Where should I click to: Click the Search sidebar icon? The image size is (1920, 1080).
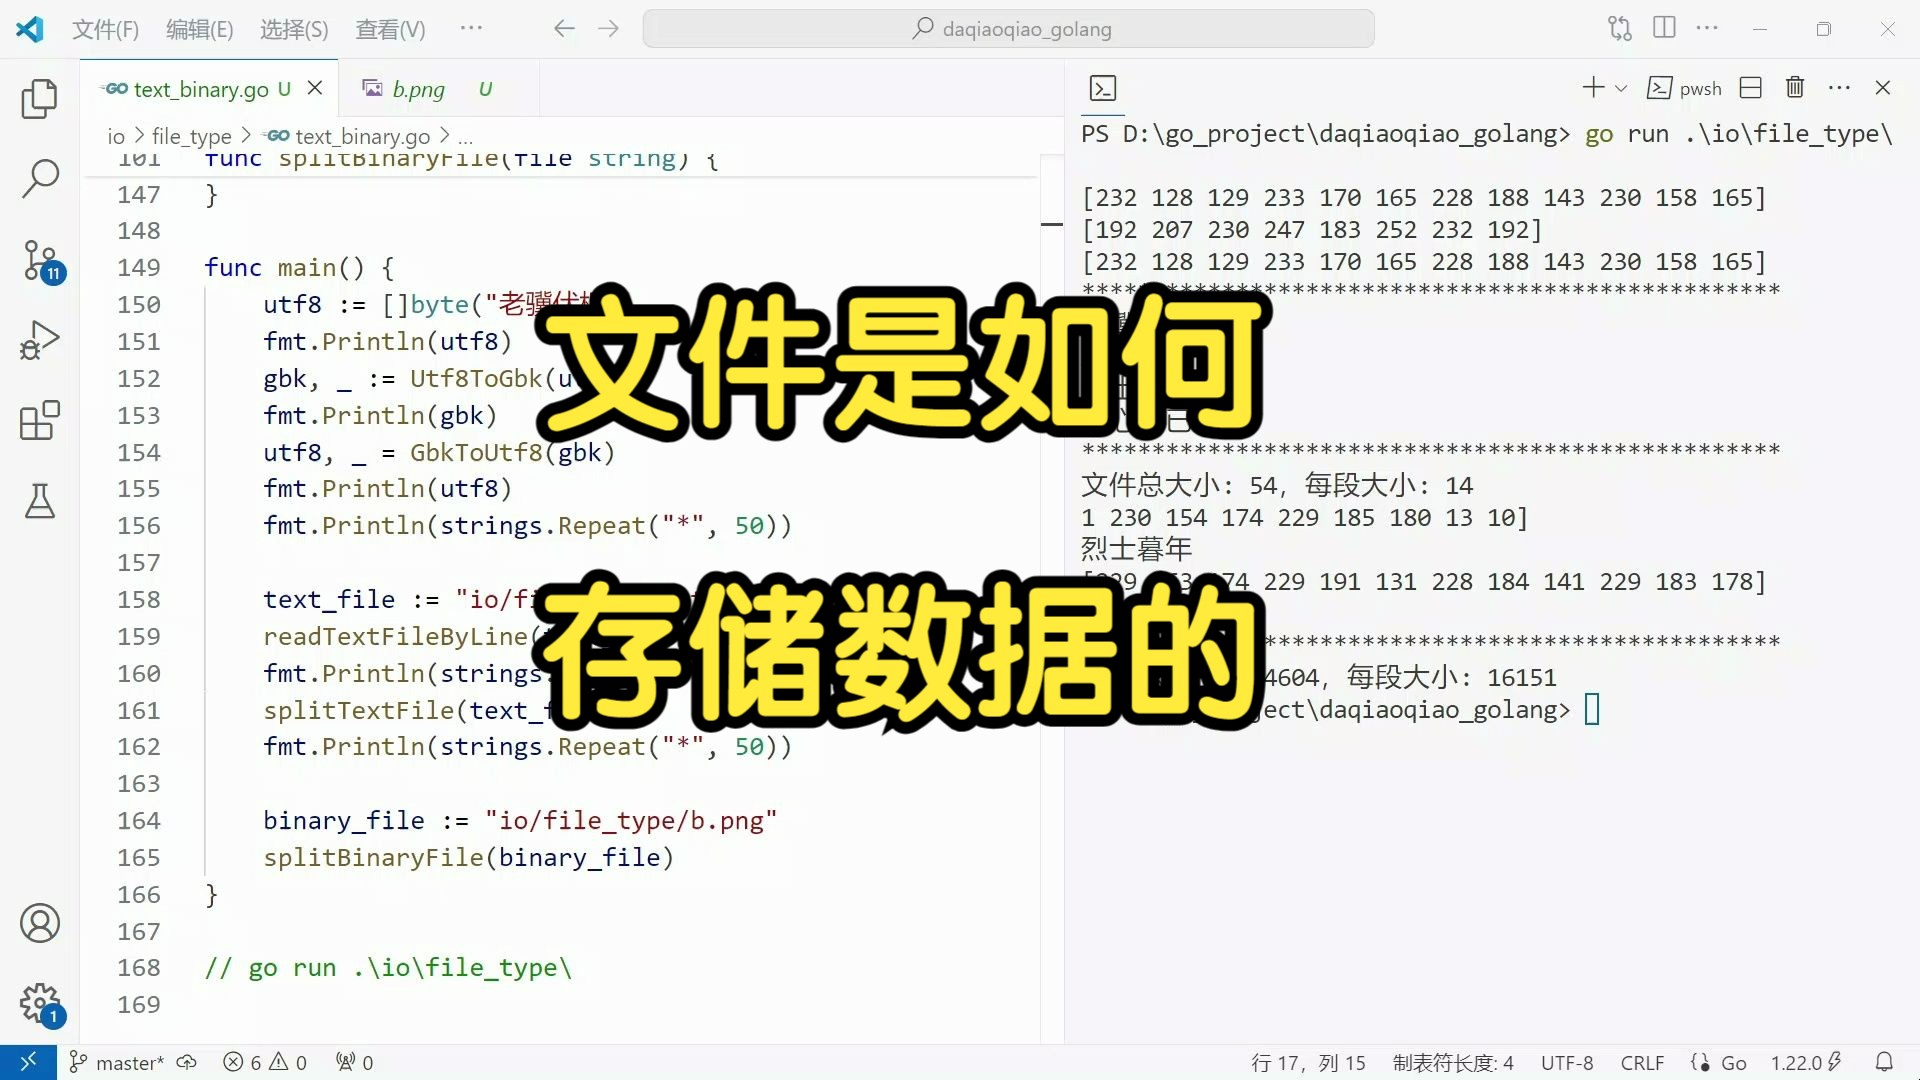38,177
